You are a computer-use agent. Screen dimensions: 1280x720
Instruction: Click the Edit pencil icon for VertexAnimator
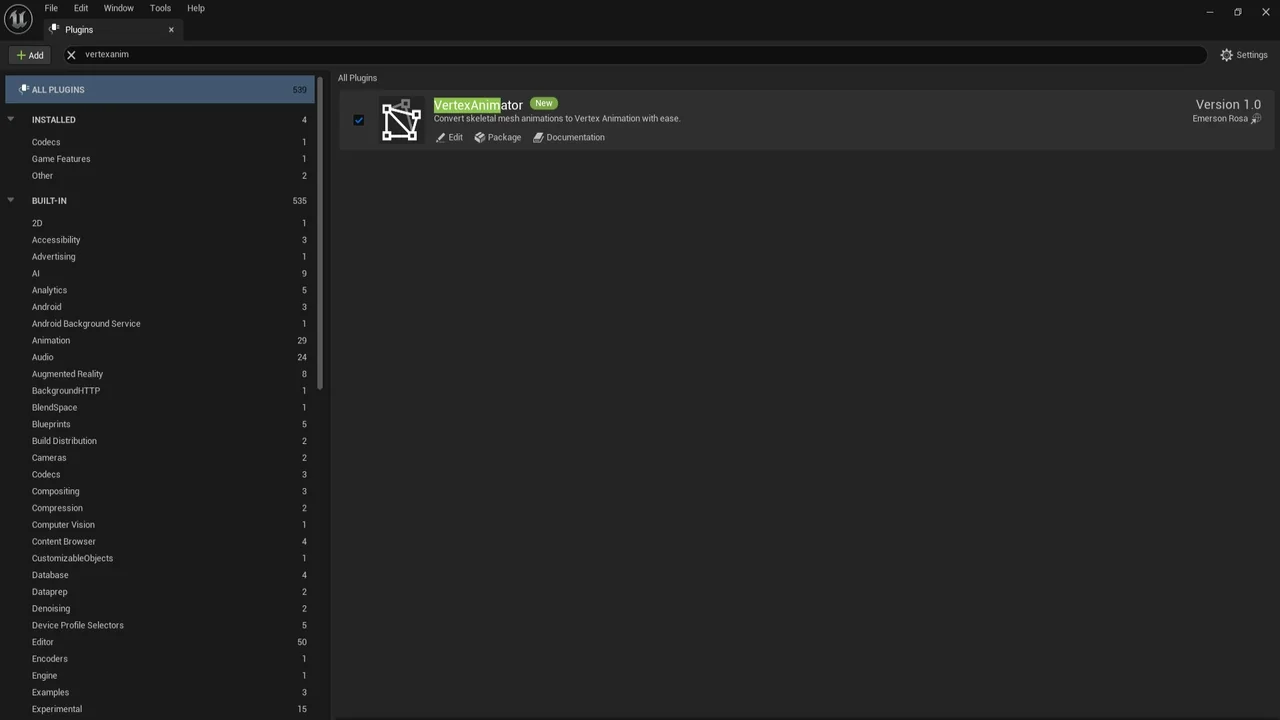tap(440, 137)
